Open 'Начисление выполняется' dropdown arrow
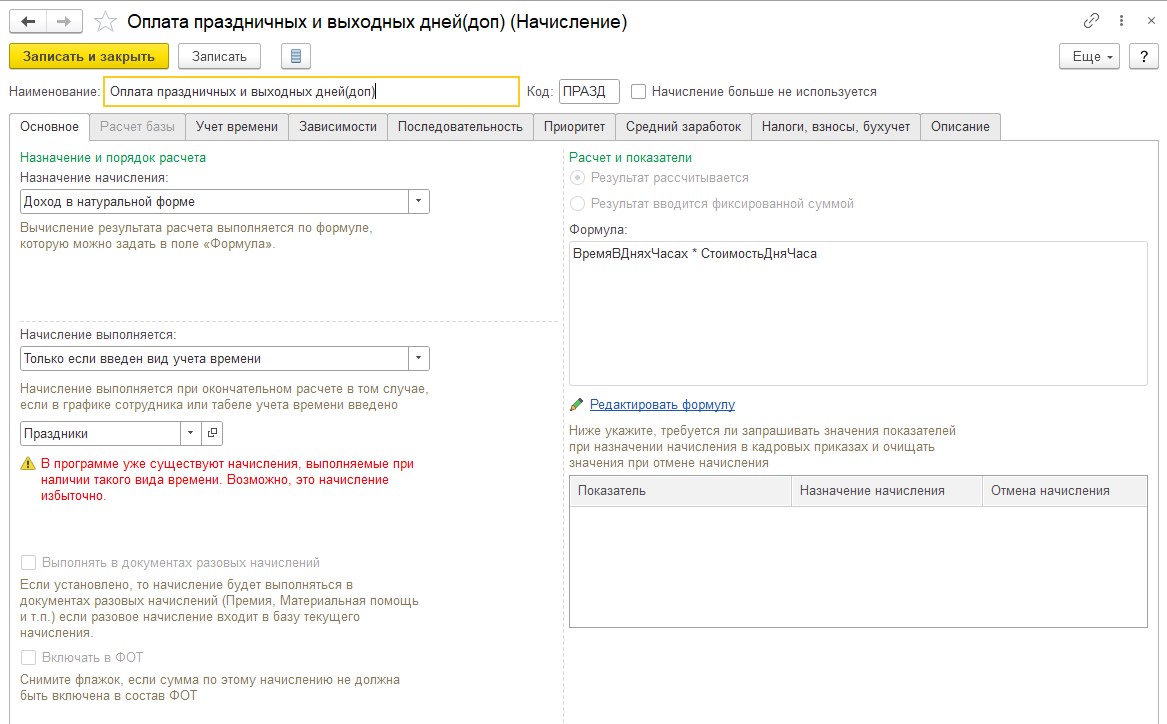1167x724 pixels. pyautogui.click(x=419, y=358)
